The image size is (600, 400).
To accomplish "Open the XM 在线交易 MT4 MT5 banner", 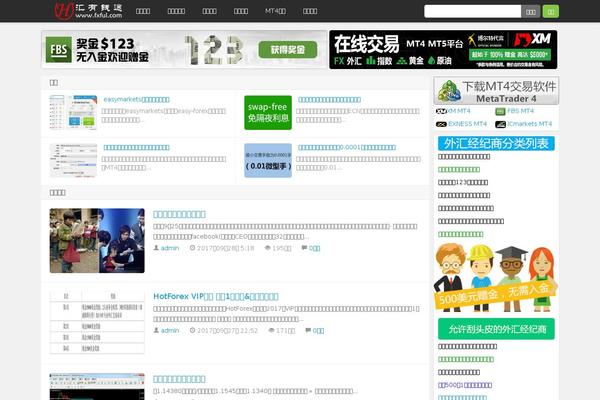I will [443, 50].
